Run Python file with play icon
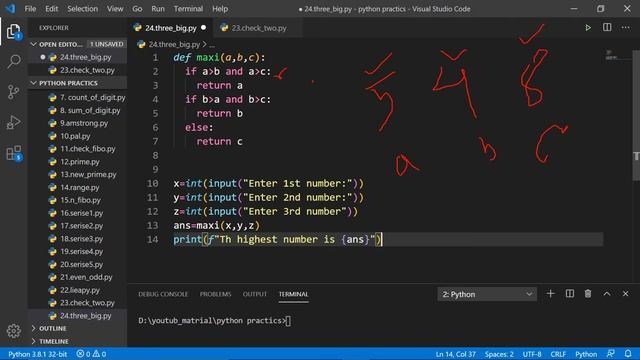640x360 pixels. pyautogui.click(x=588, y=28)
